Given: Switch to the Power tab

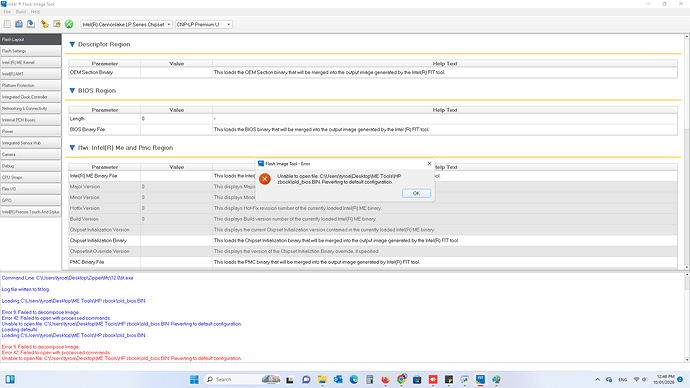Looking at the screenshot, I should (x=30, y=131).
